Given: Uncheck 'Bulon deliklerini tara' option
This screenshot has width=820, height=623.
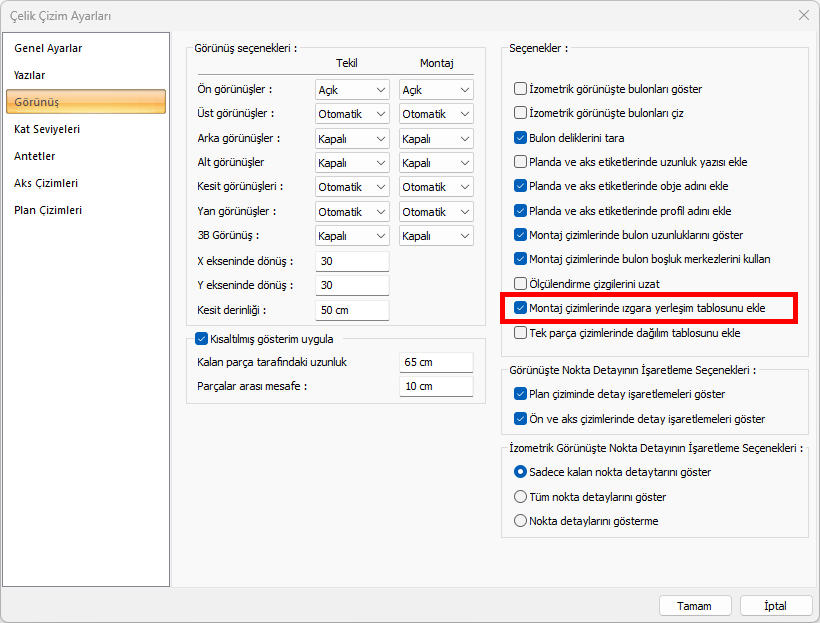Looking at the screenshot, I should pos(520,138).
